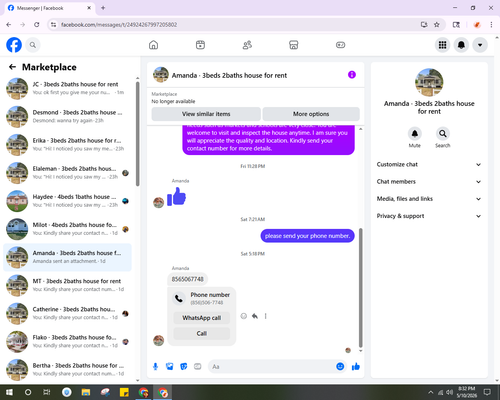Go back using the Marketplace back arrow
Viewport: 500px width, 400px height.
[12, 67]
